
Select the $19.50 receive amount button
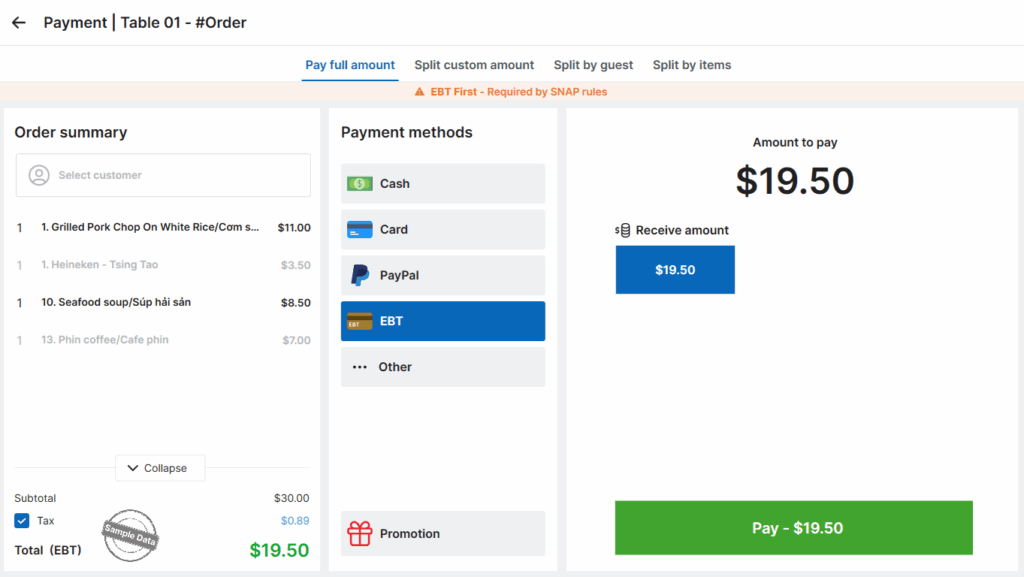[675, 270]
